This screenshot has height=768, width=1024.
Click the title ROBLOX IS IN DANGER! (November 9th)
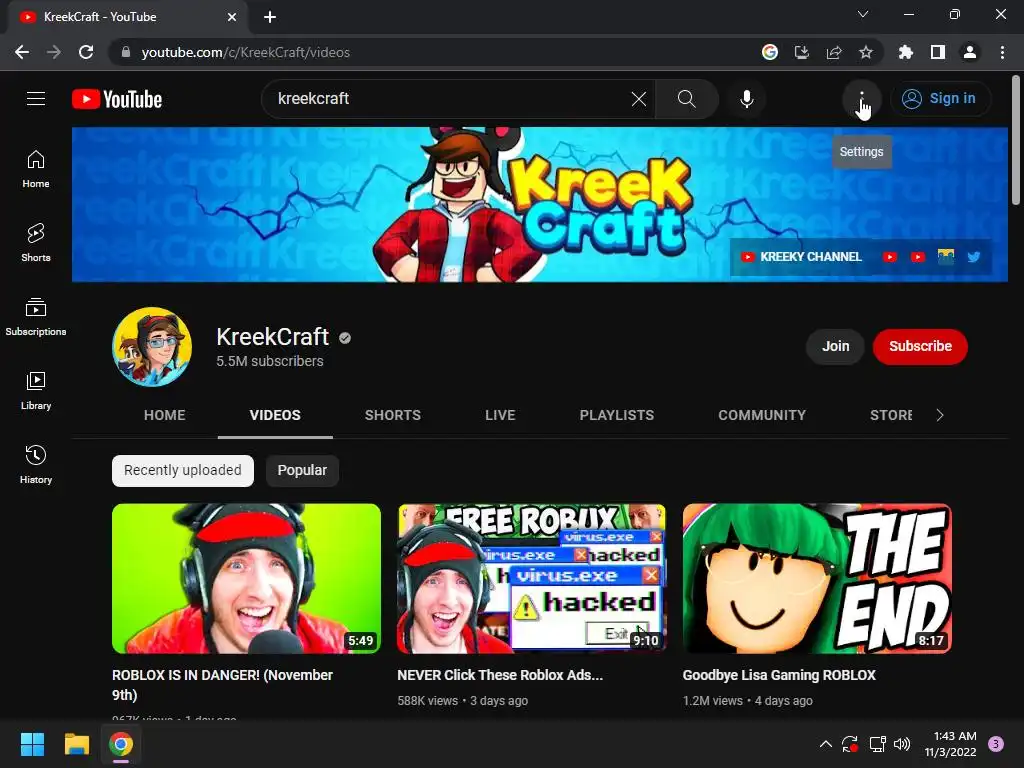coord(222,685)
